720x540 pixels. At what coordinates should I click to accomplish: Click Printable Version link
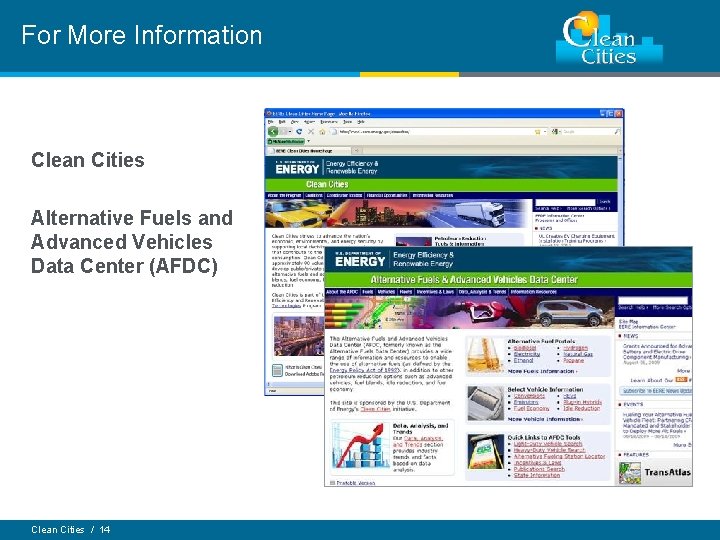tap(356, 483)
